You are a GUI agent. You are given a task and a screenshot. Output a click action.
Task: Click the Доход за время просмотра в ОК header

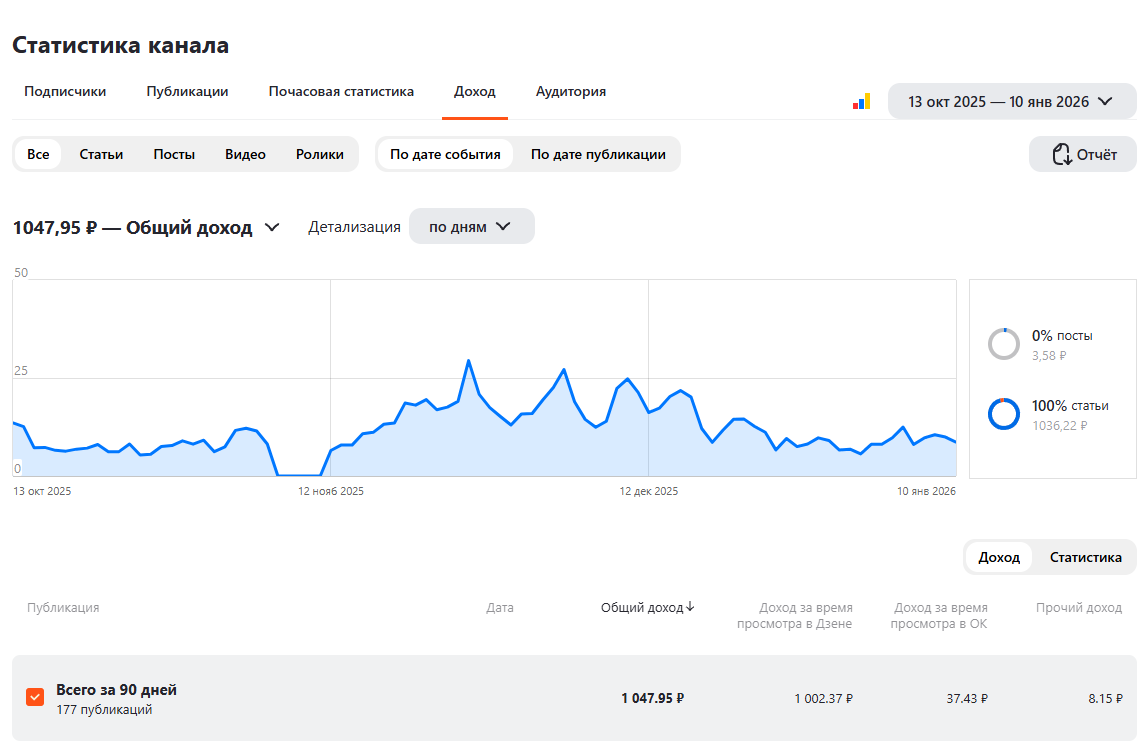tap(939, 615)
